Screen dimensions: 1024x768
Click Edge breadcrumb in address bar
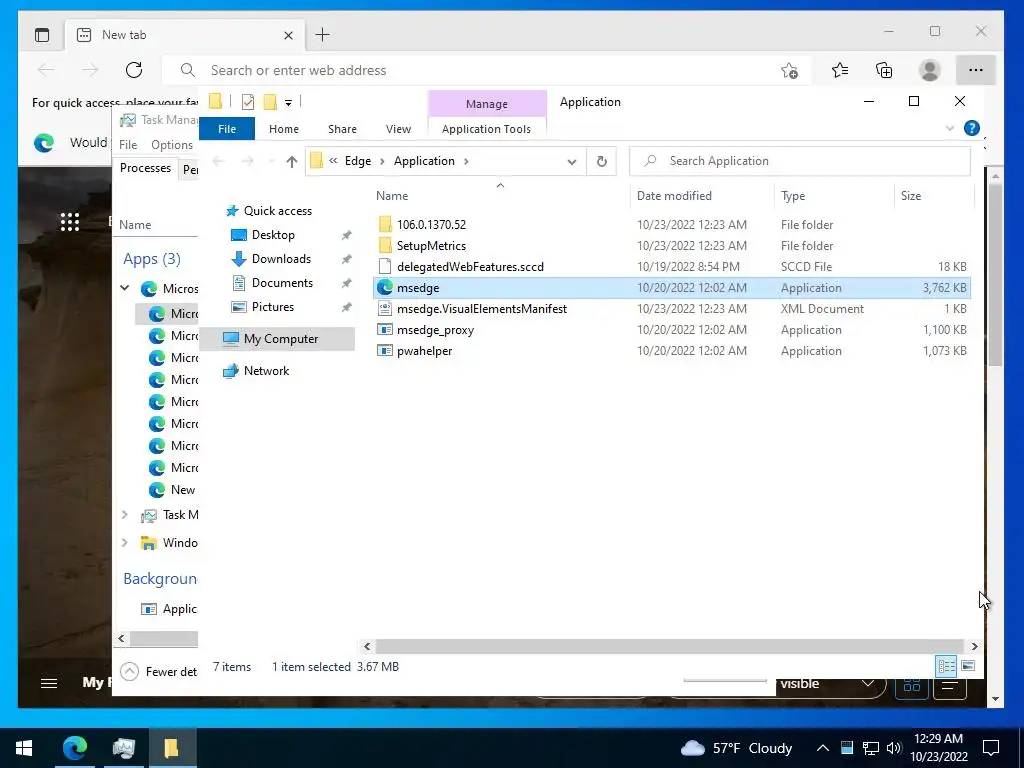tap(358, 161)
